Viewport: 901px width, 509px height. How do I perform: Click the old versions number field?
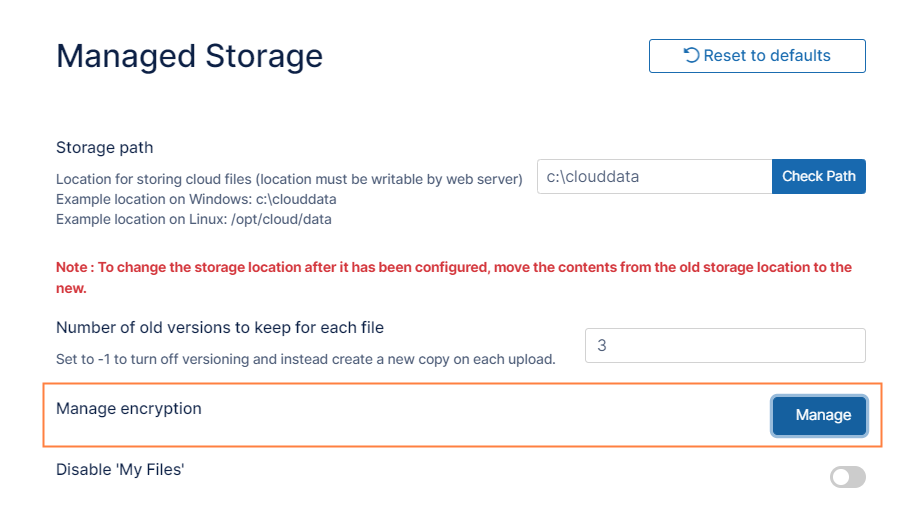724,346
